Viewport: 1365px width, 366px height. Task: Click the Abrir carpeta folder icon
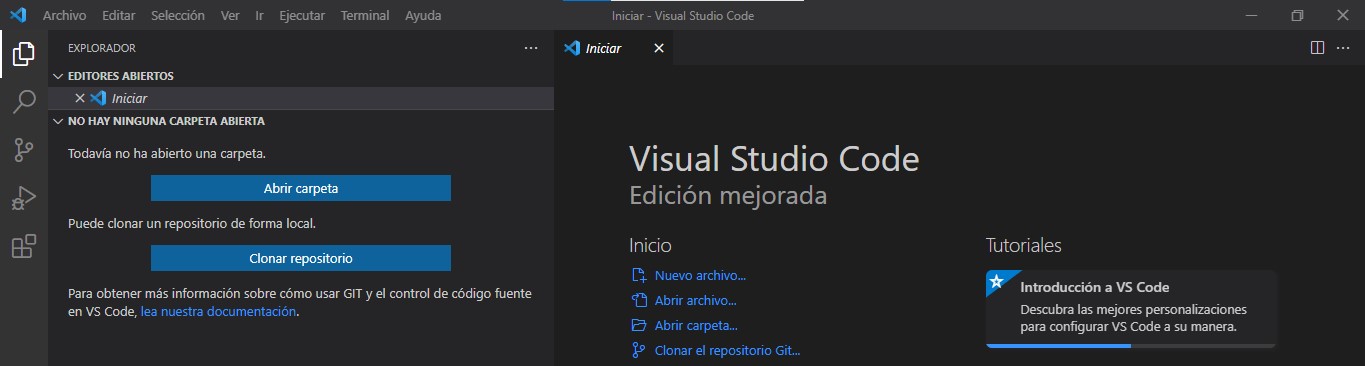[639, 325]
